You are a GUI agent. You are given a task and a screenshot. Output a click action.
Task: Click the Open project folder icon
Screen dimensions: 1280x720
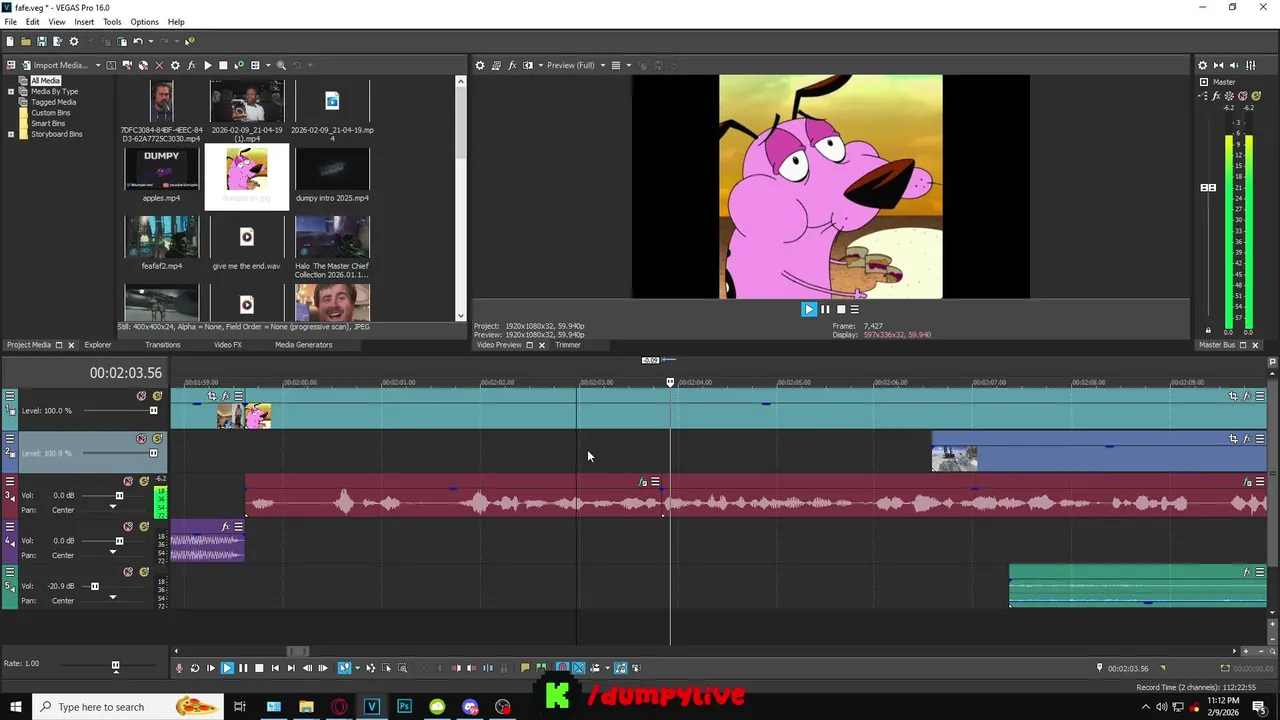click(x=25, y=41)
